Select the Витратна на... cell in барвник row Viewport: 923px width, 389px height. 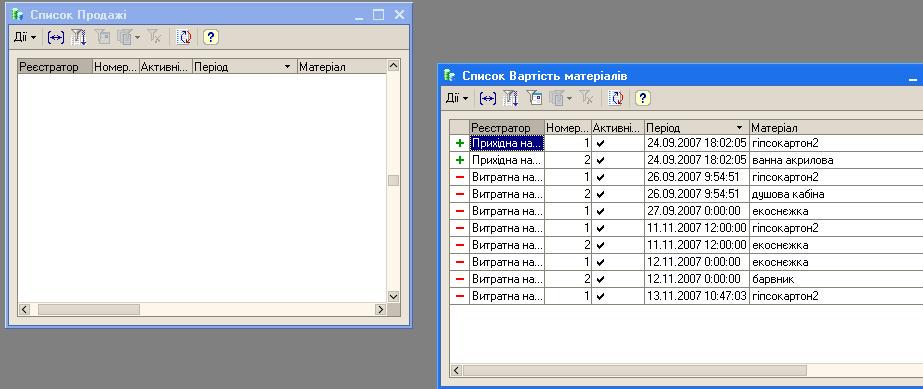pyautogui.click(x=507, y=279)
